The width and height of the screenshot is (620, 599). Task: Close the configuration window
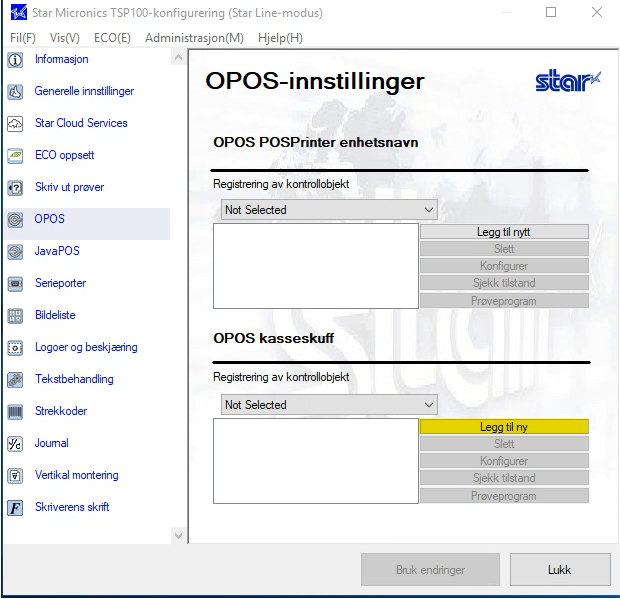(x=597, y=12)
